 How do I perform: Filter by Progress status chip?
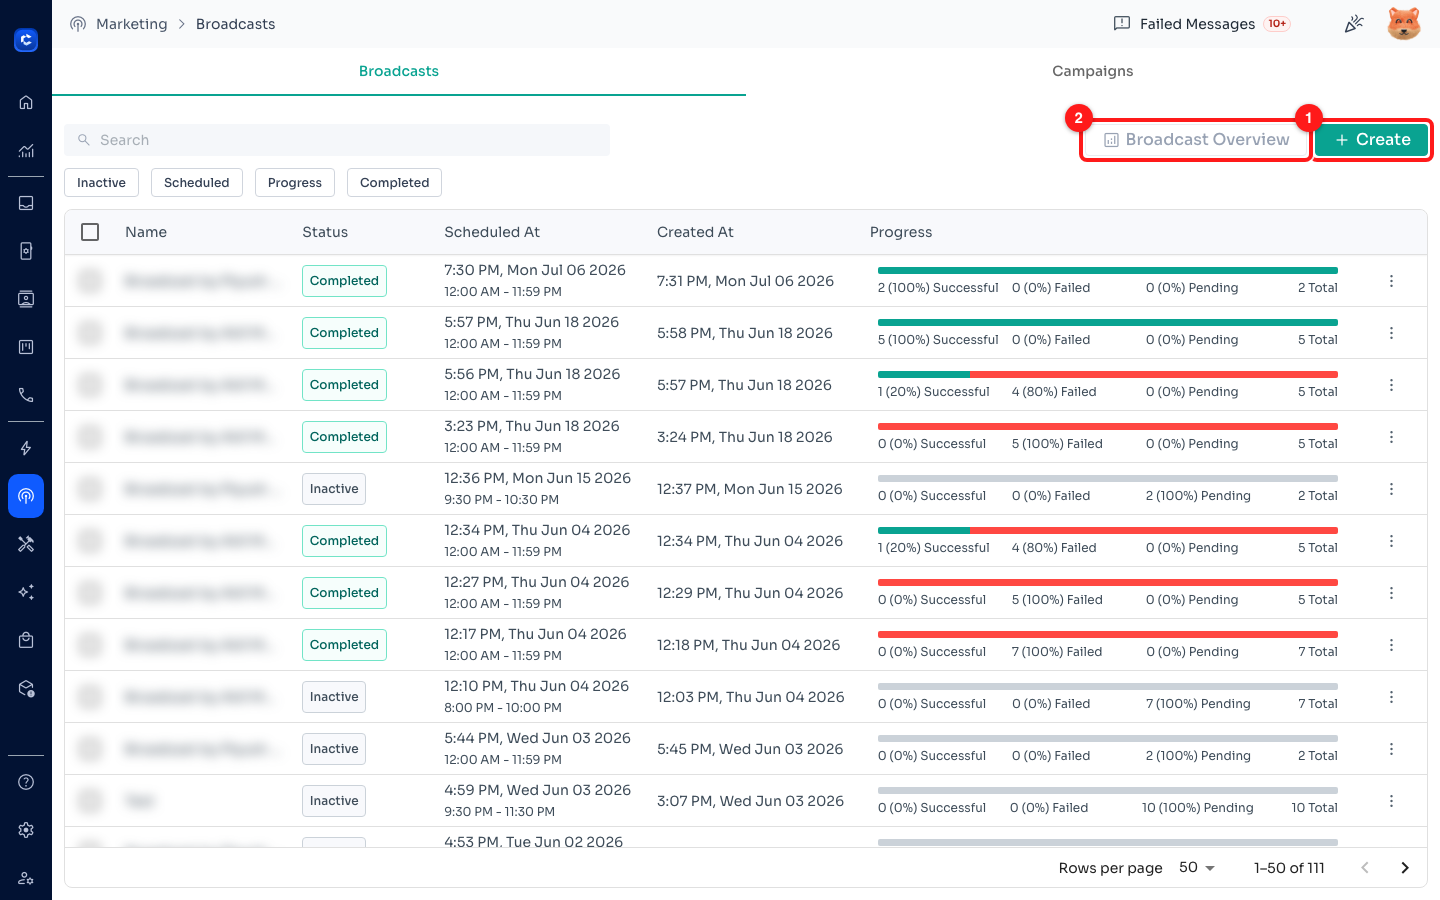pyautogui.click(x=295, y=183)
